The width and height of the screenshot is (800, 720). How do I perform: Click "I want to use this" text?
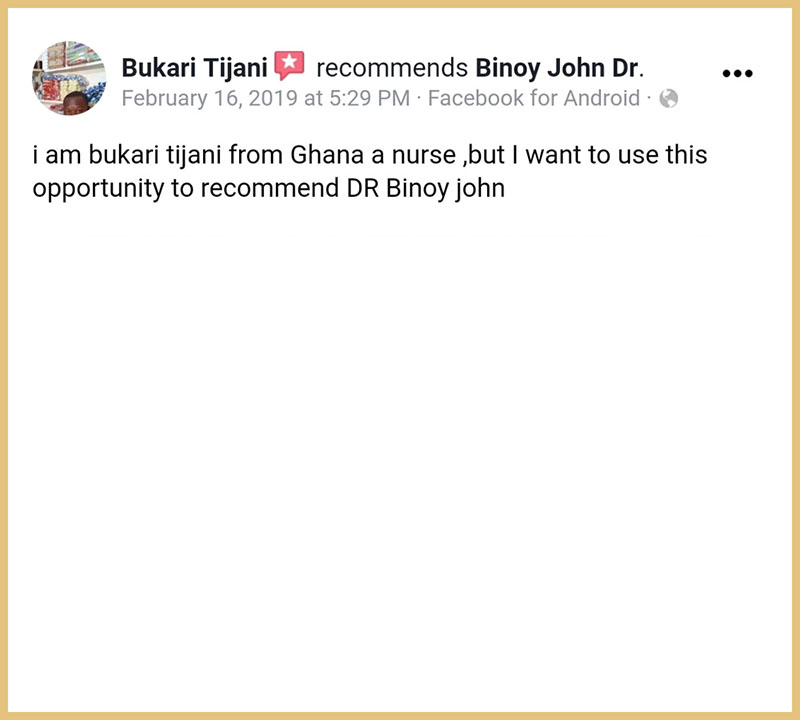[610, 158]
